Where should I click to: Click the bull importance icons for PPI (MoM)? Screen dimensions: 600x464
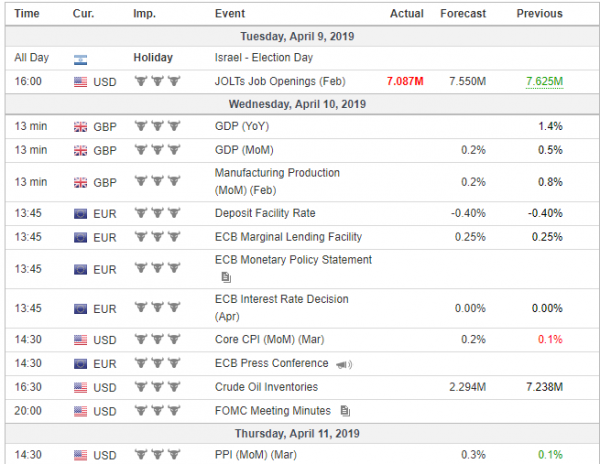tap(157, 454)
